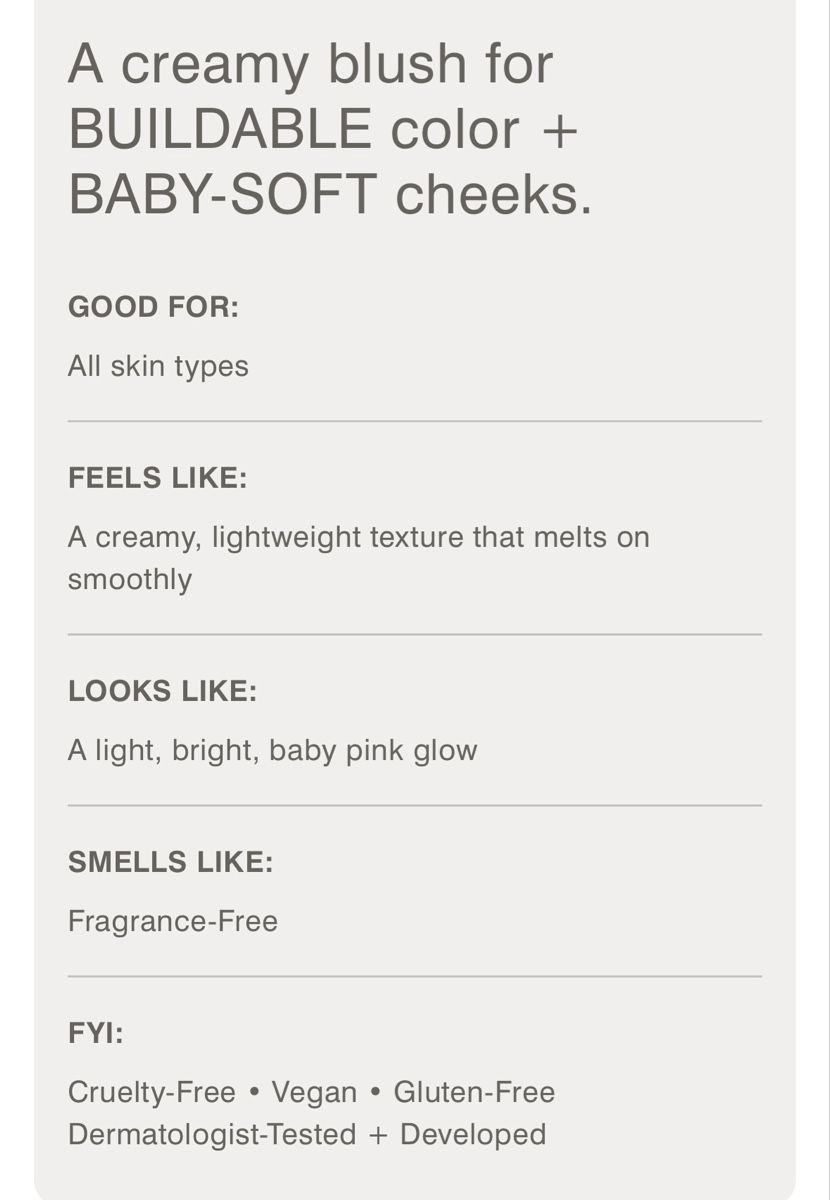Screen dimensions: 830x1200
Task: Click the creamy lightweight texture description
Action: (x=359, y=558)
